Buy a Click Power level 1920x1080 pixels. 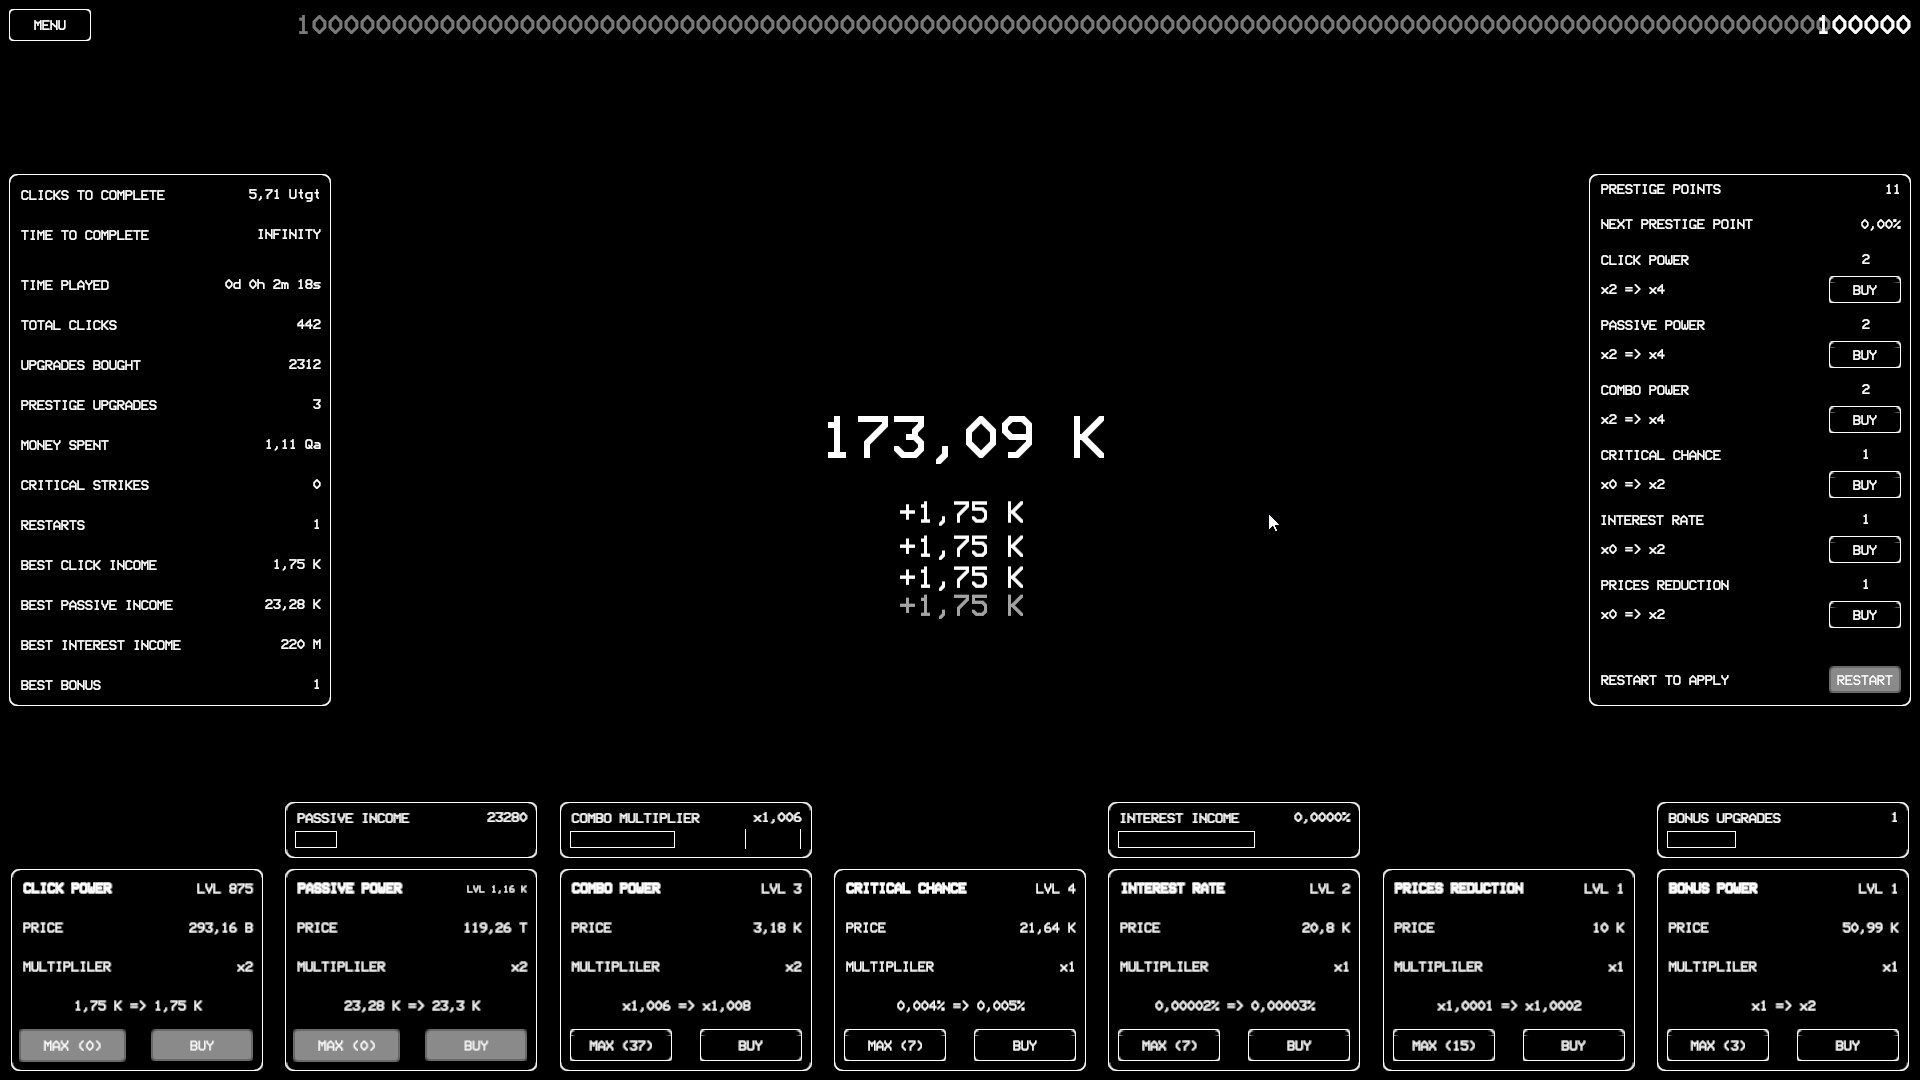(201, 1045)
